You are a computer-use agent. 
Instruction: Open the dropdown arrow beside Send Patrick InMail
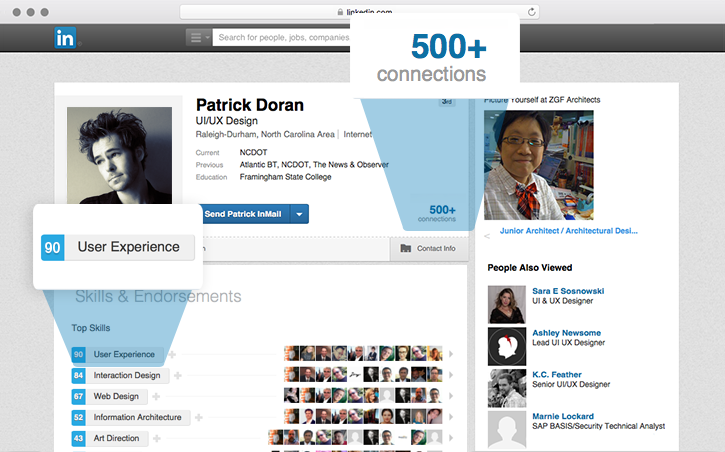(300, 214)
